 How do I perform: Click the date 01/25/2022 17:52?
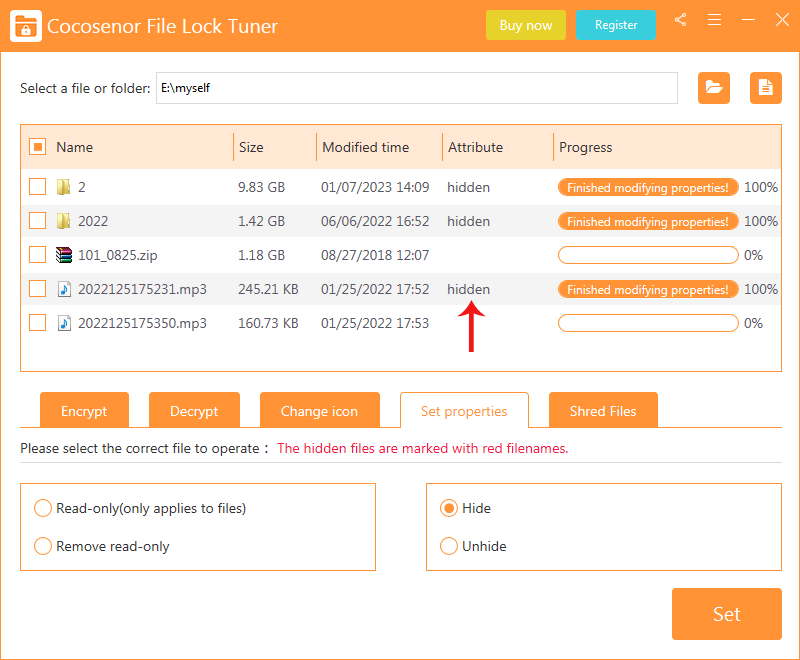pyautogui.click(x=375, y=289)
